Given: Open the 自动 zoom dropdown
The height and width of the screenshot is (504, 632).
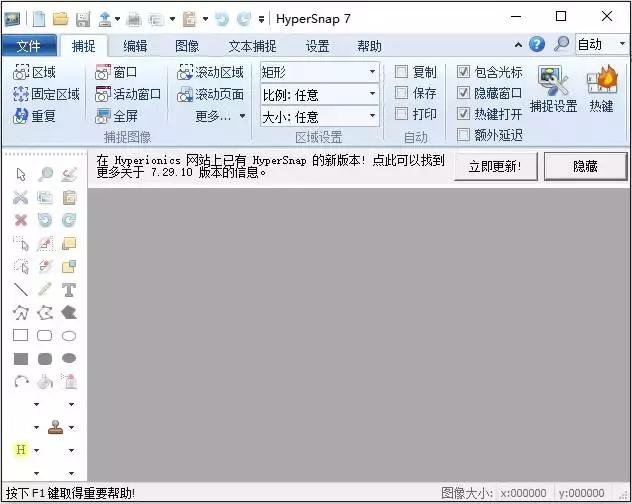Looking at the screenshot, I should 602,44.
